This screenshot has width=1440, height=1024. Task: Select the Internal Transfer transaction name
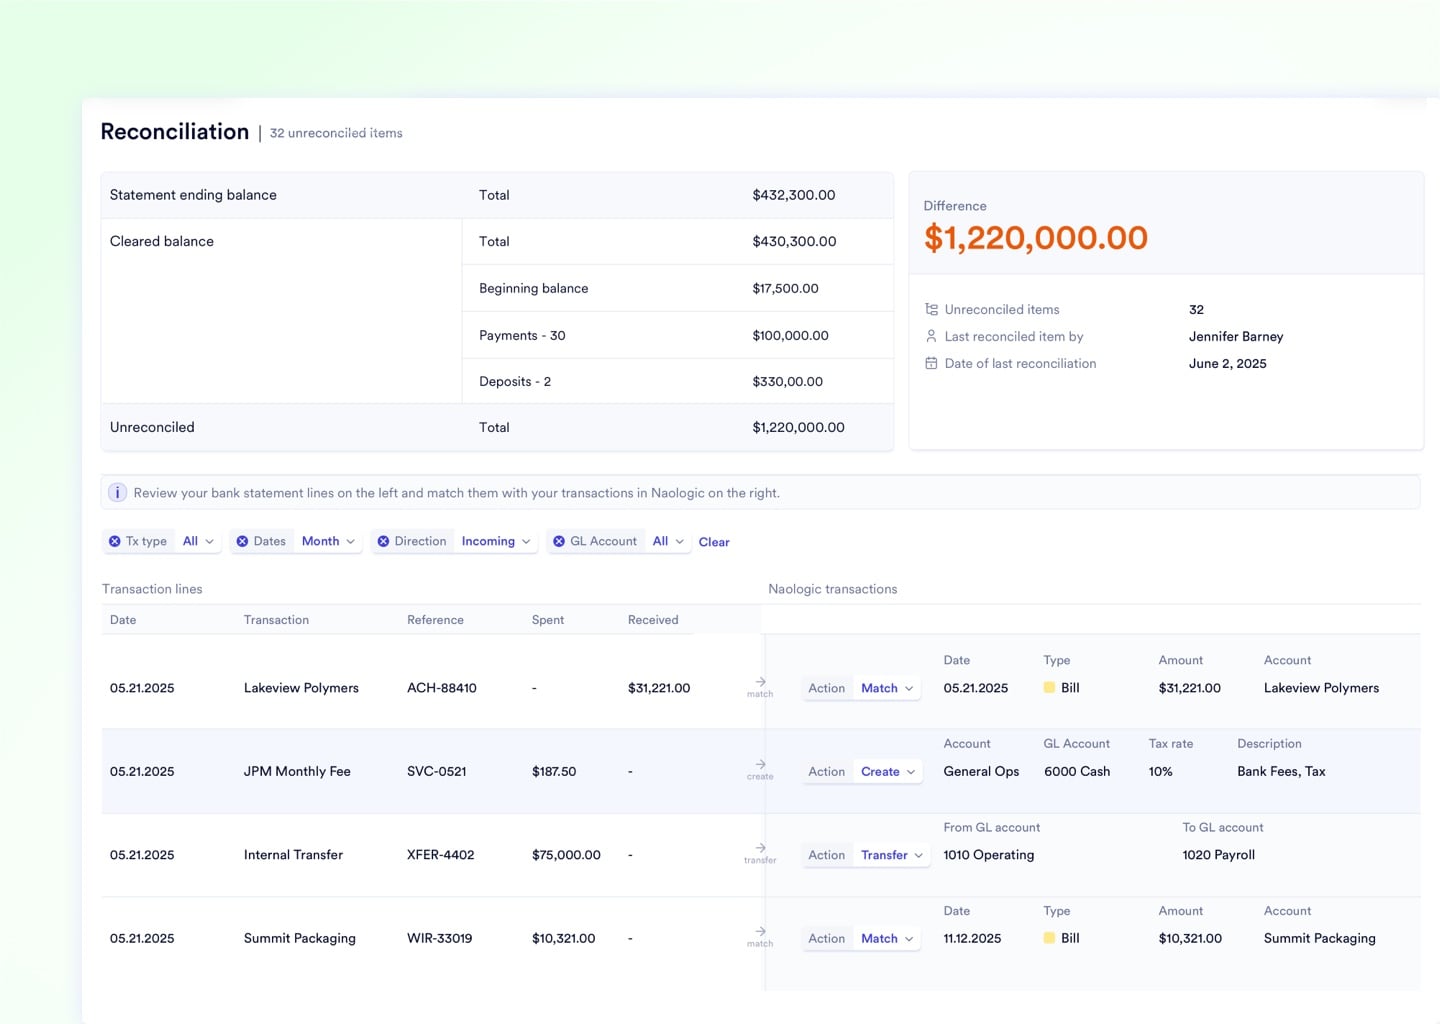click(x=293, y=855)
